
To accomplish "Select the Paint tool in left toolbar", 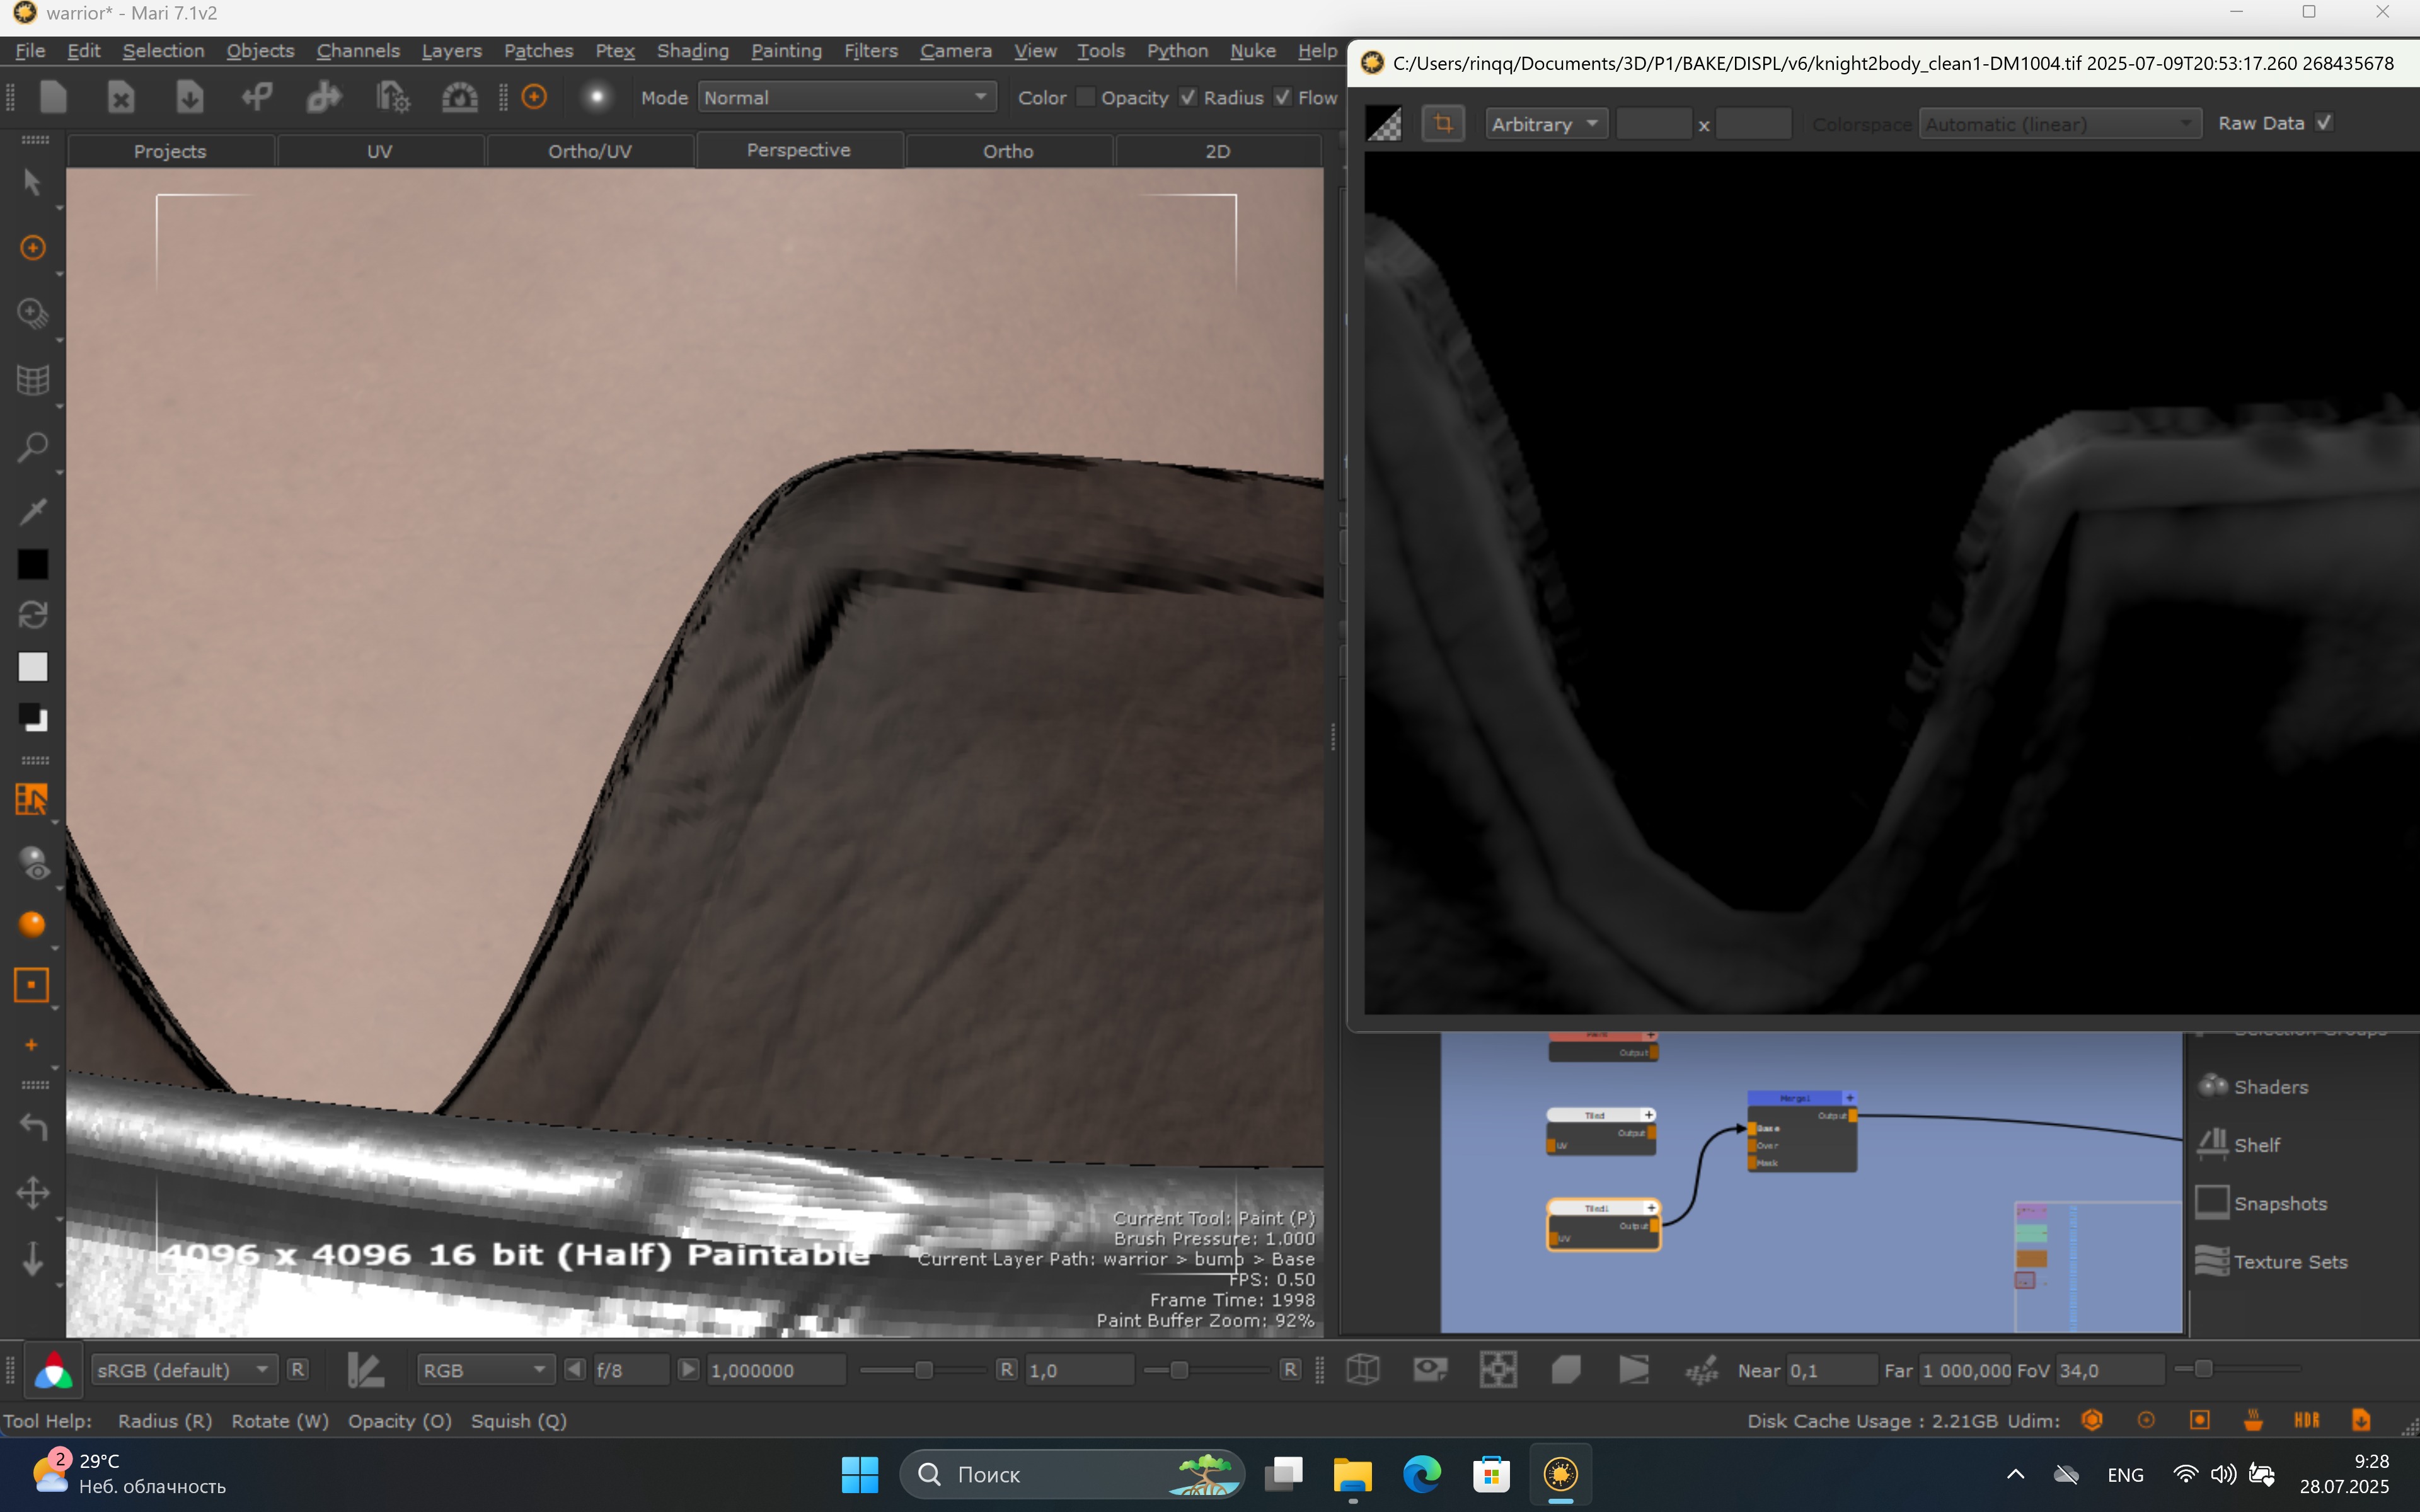I will click(x=32, y=247).
